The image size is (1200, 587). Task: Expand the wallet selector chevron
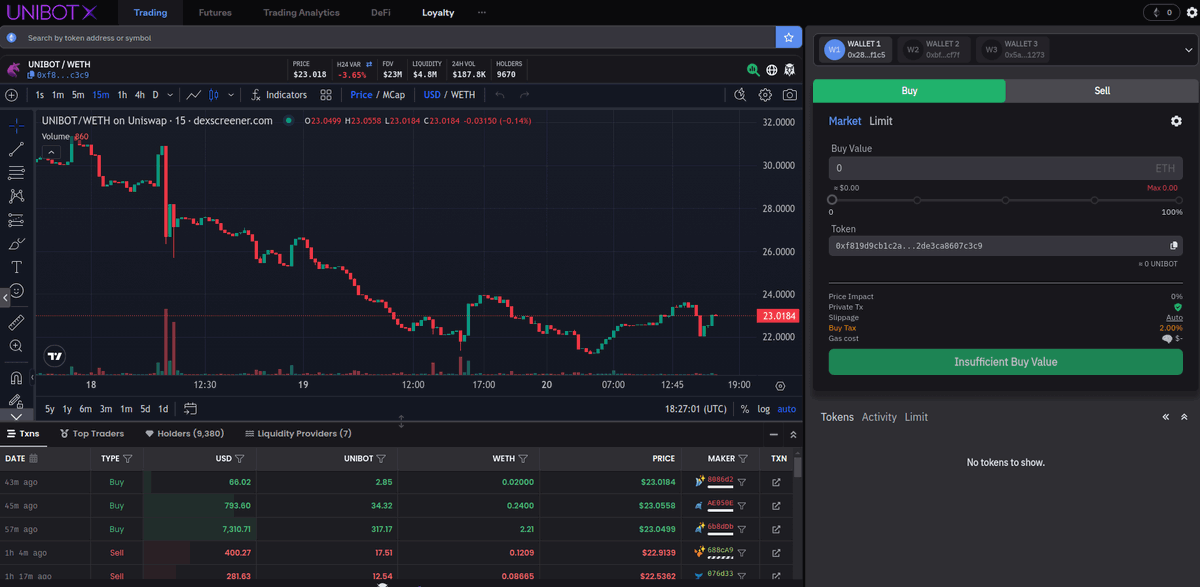tap(1187, 49)
